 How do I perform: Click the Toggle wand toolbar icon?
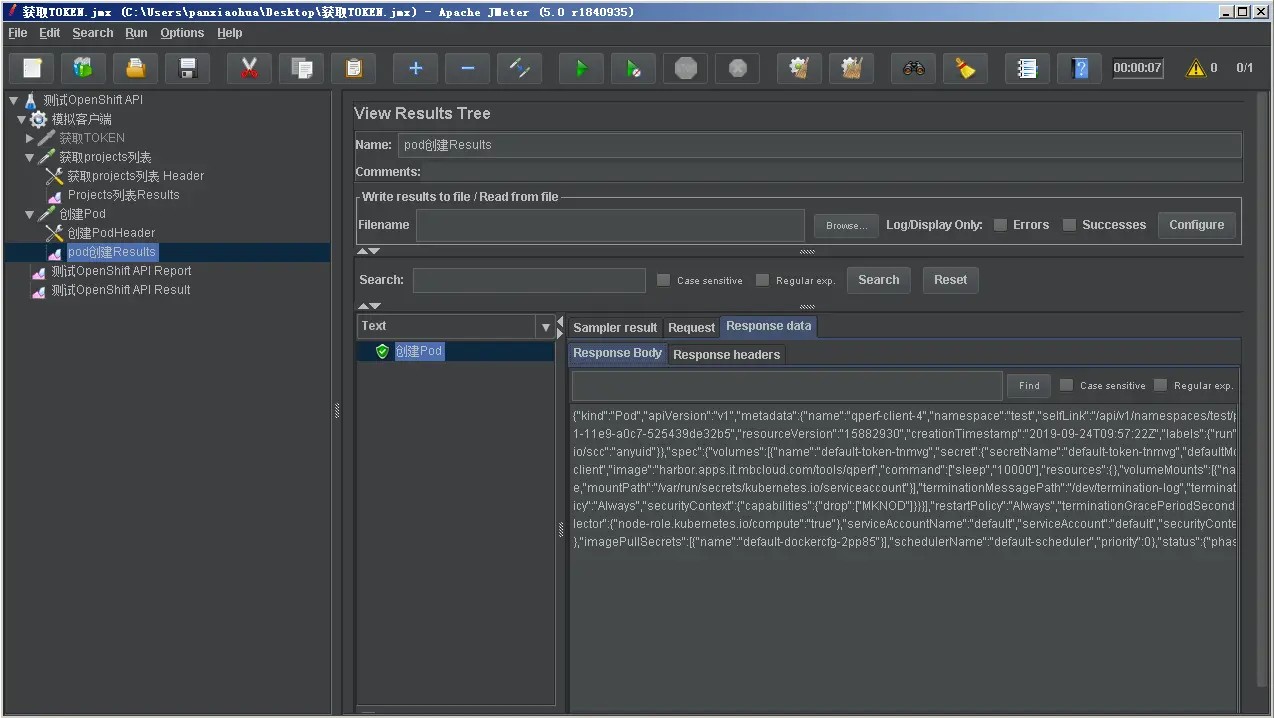tap(519, 68)
